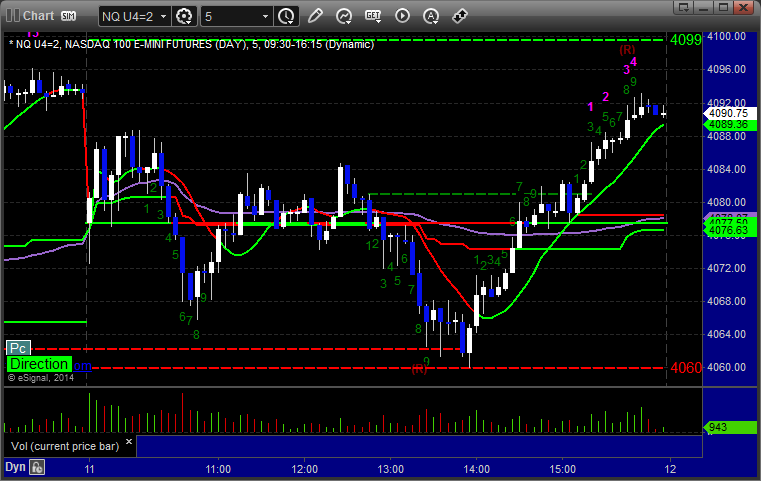Click the bar replay play icon
The width and height of the screenshot is (761, 481).
[402, 16]
